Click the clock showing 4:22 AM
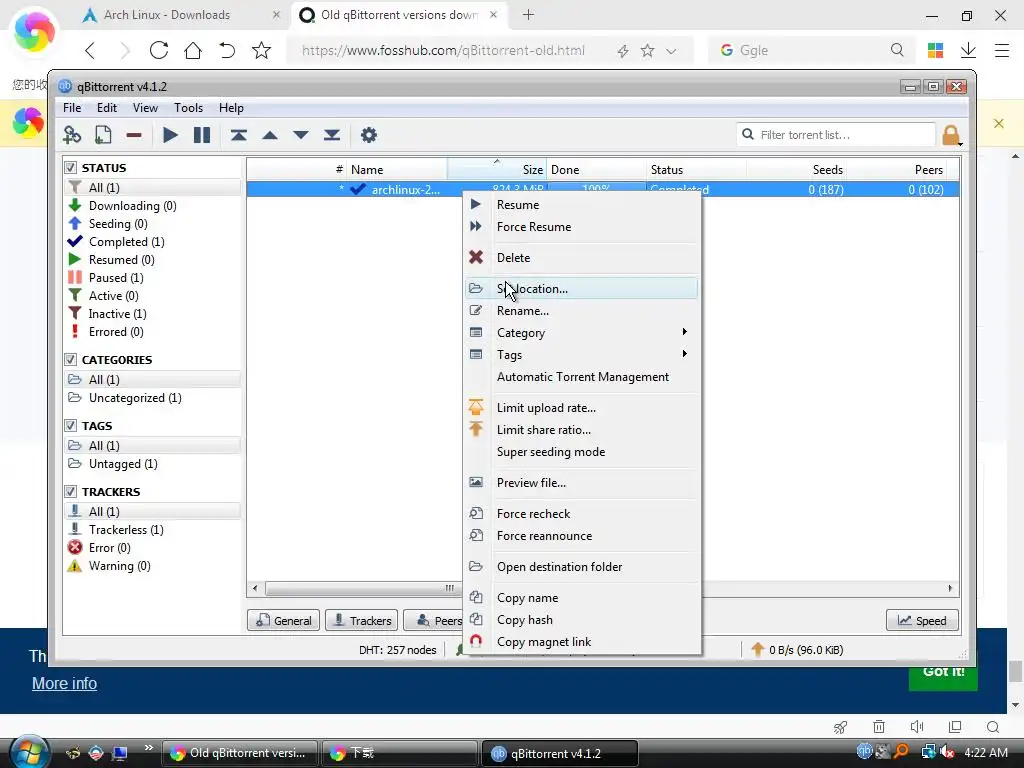Viewport: 1024px width, 768px height. click(x=985, y=752)
